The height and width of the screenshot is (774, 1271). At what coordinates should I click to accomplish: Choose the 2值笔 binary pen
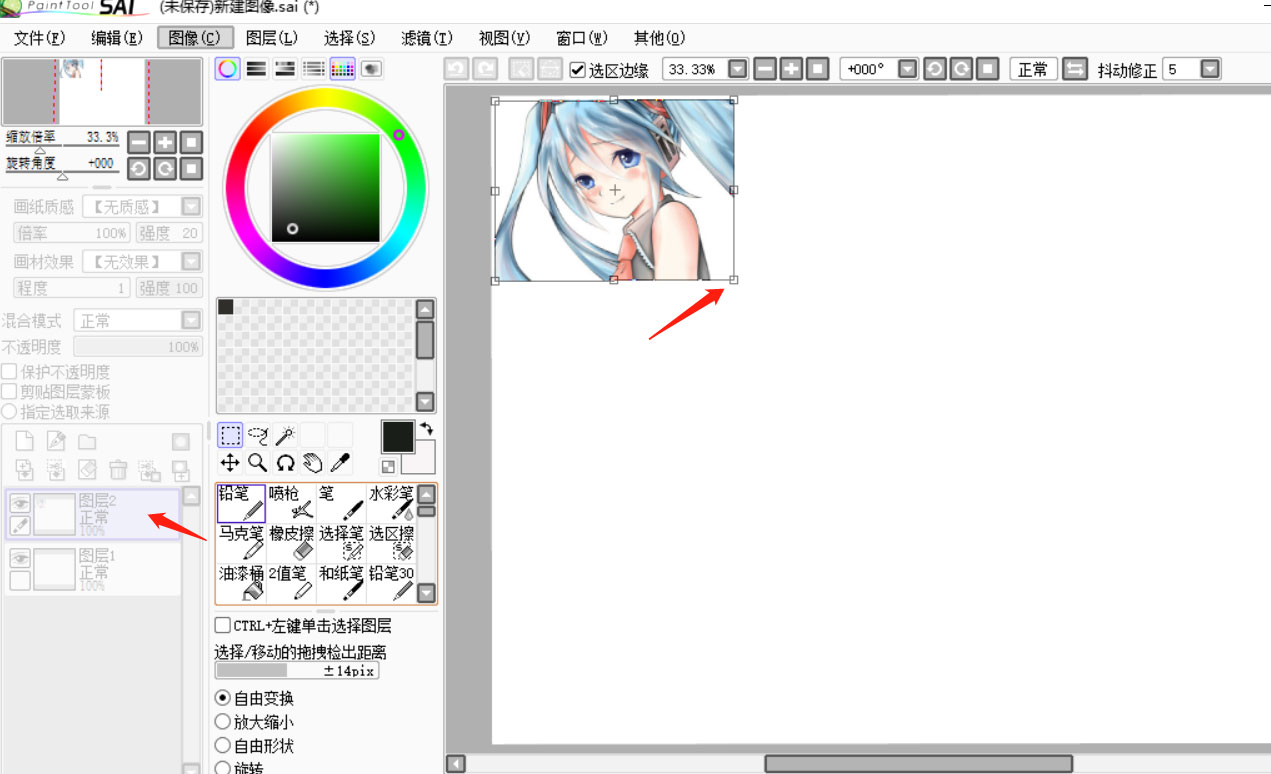point(291,583)
